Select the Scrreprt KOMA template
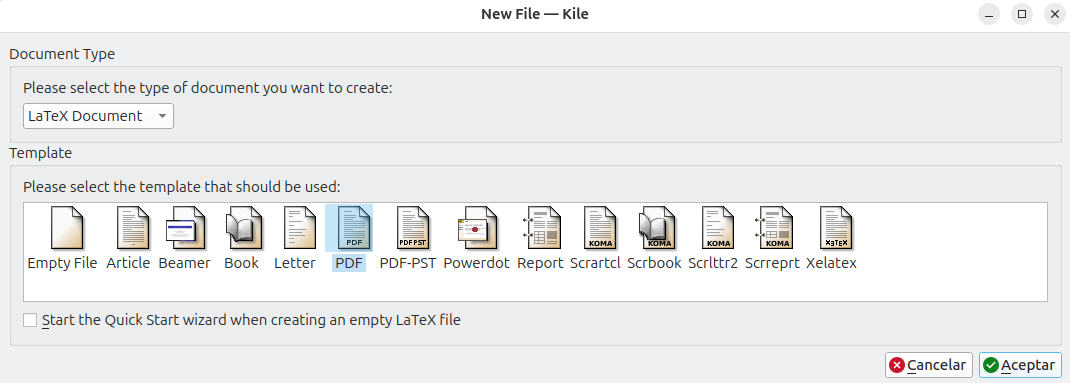 (773, 229)
